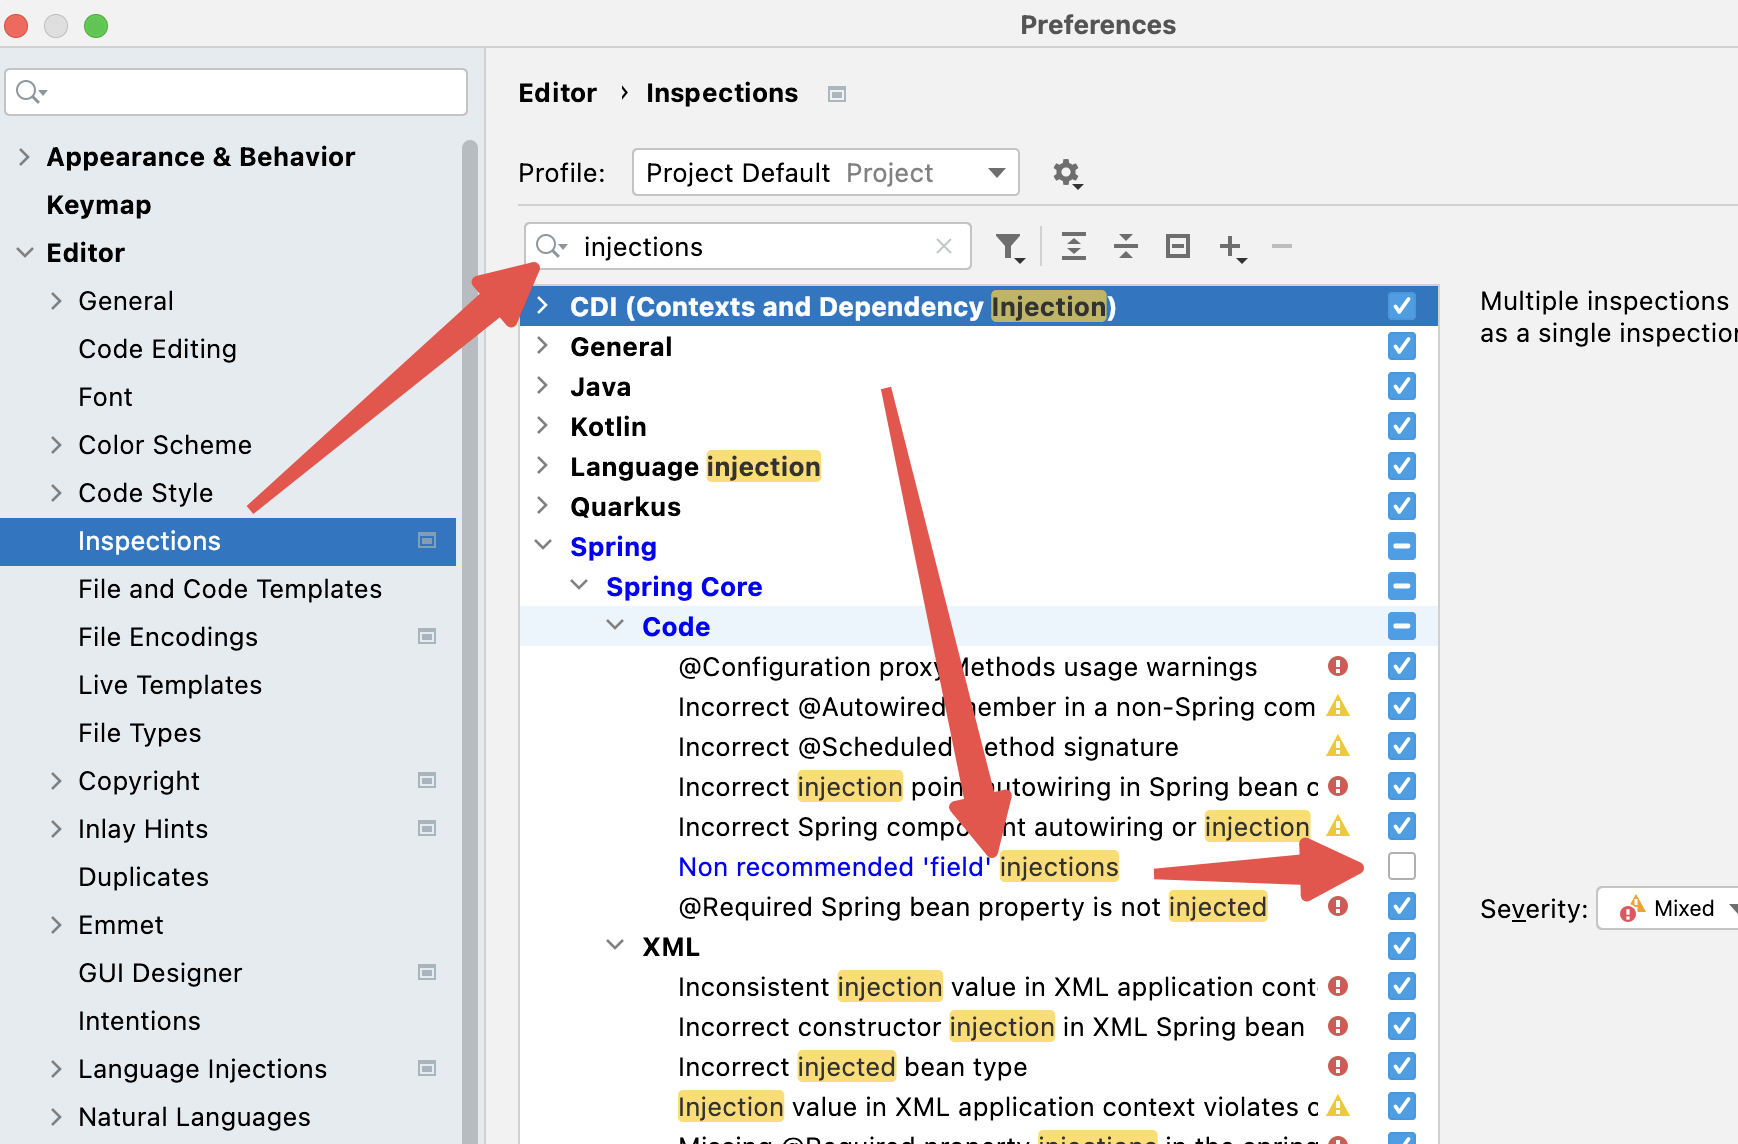Click project icon next to Language Injections
Image resolution: width=1738 pixels, height=1144 pixels.
427,1069
